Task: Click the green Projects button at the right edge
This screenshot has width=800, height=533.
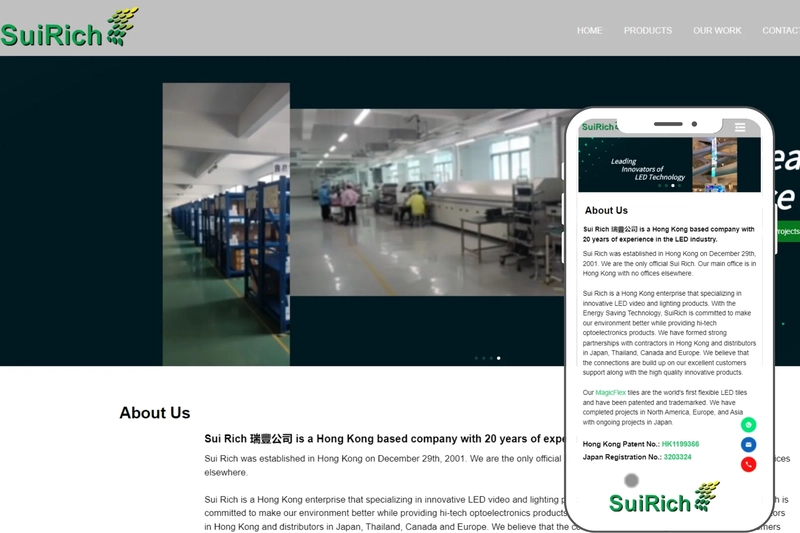Action: [787, 232]
